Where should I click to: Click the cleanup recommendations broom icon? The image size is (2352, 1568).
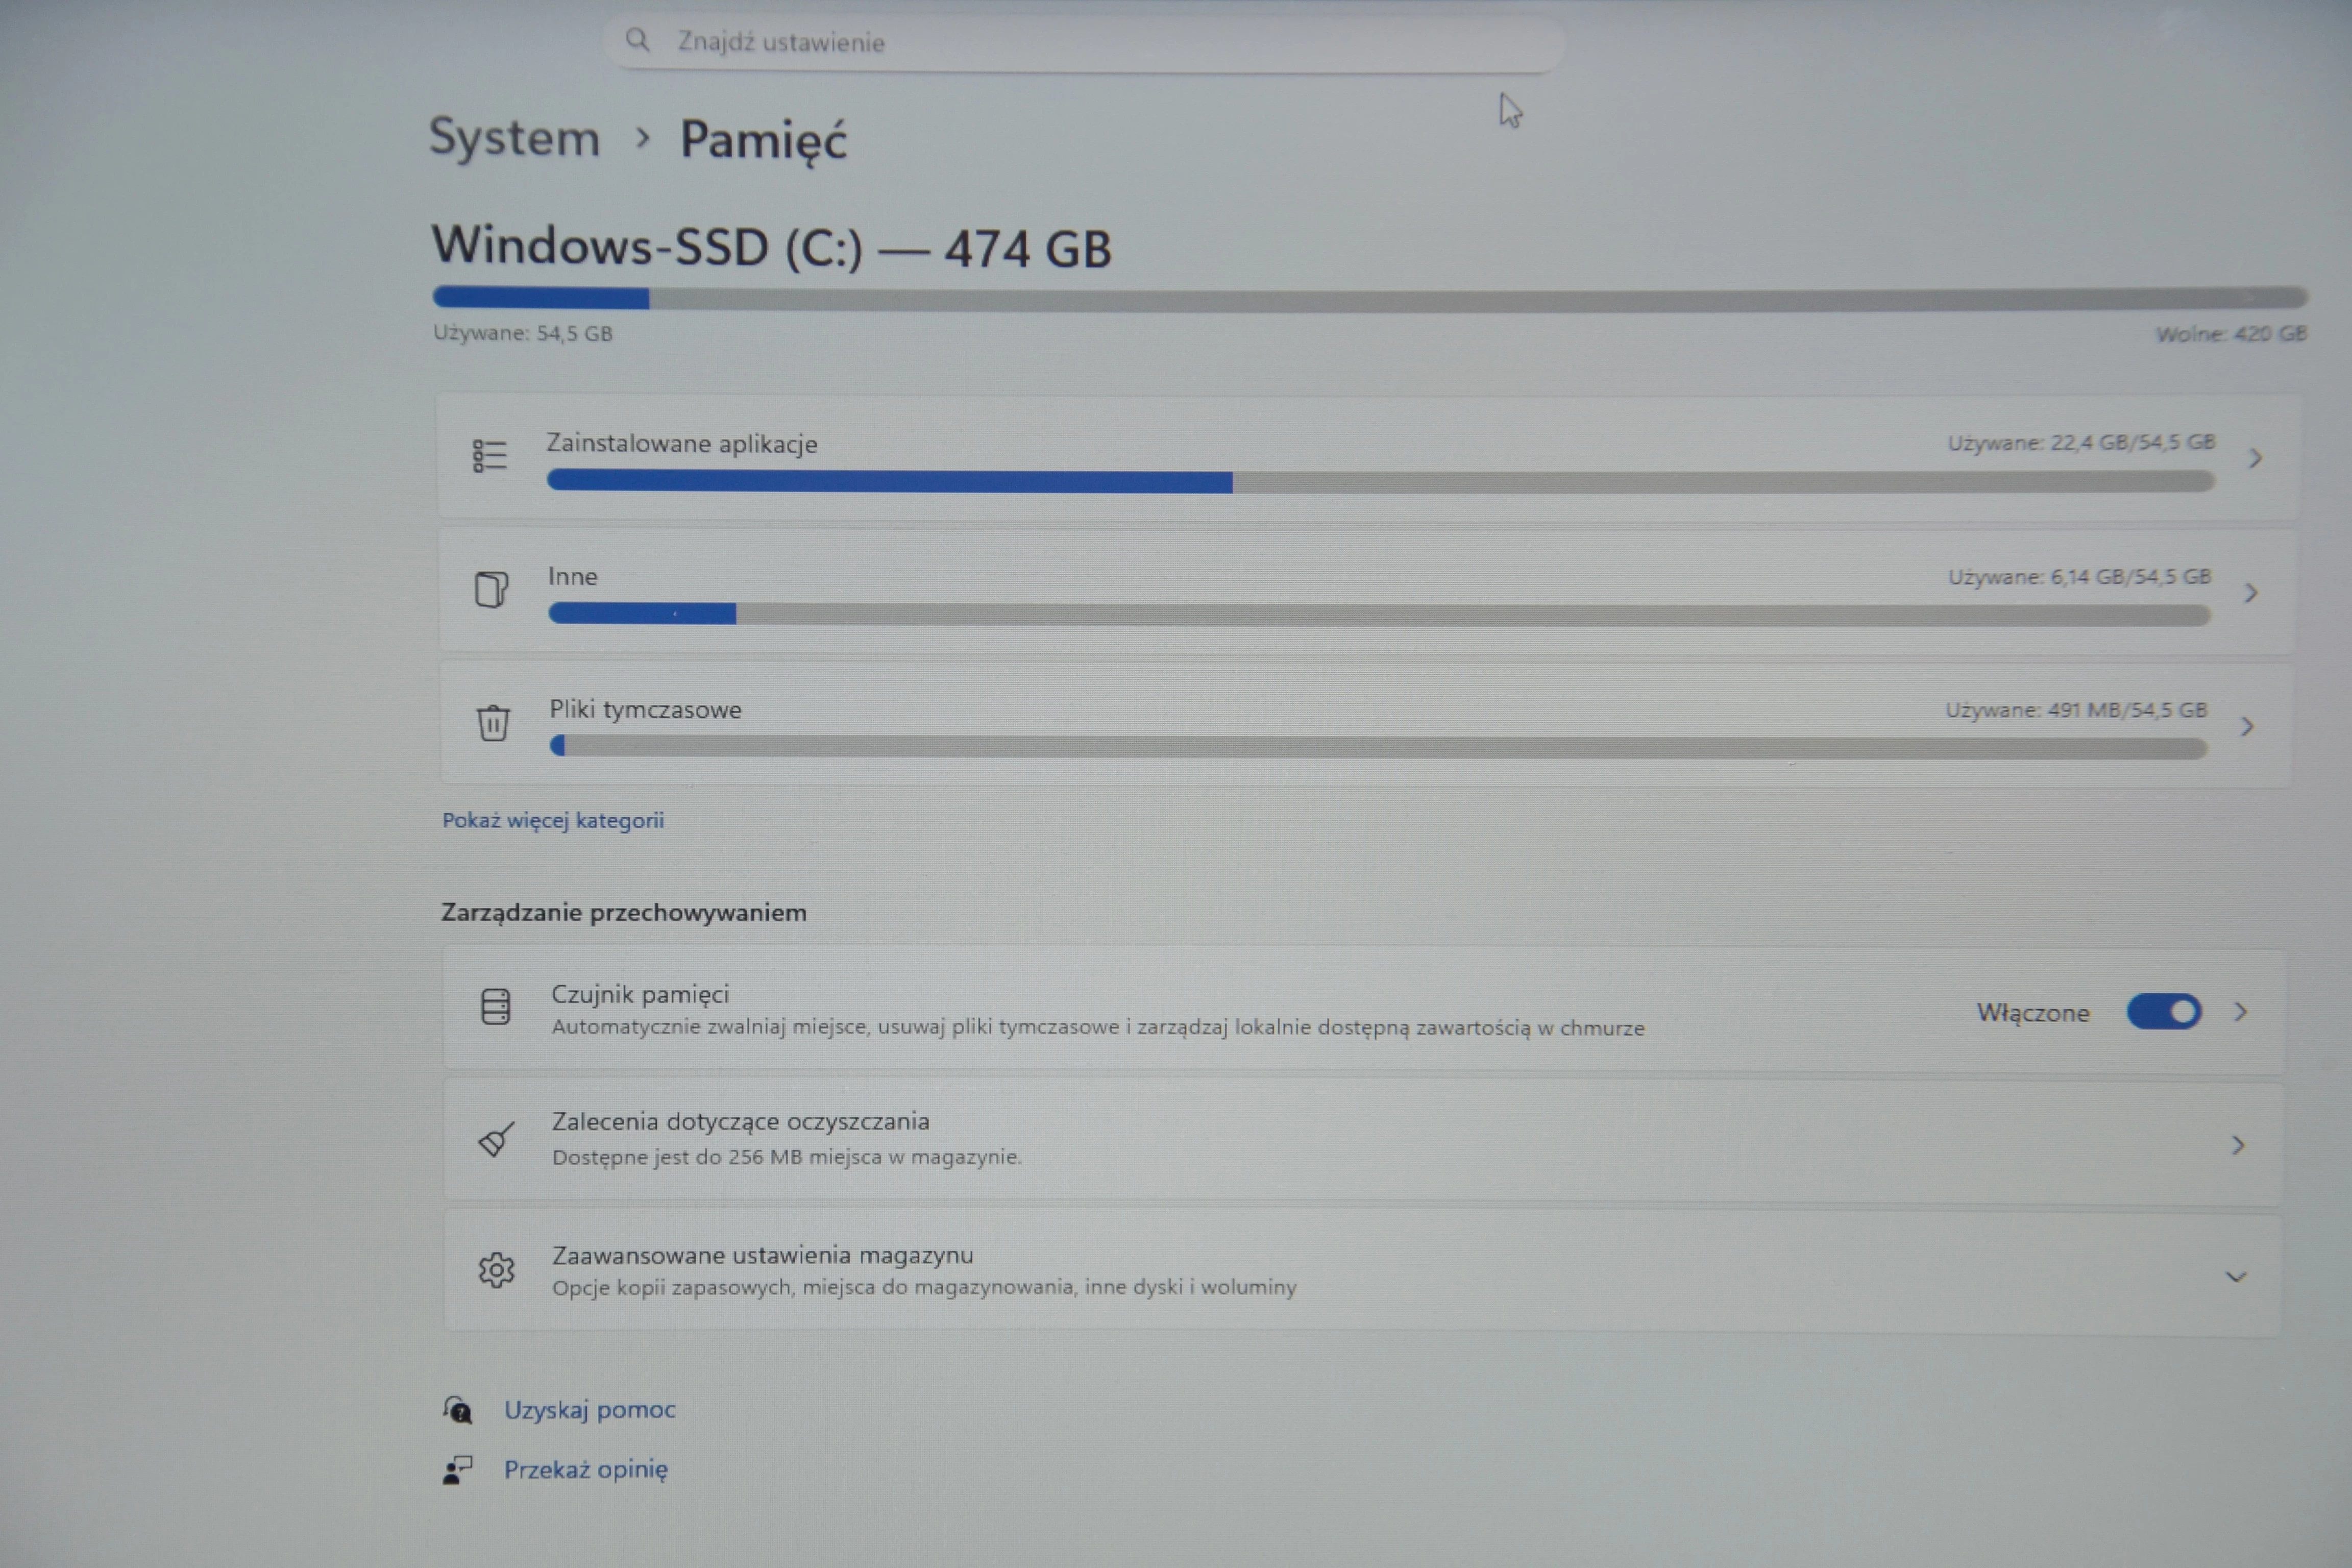click(496, 1139)
